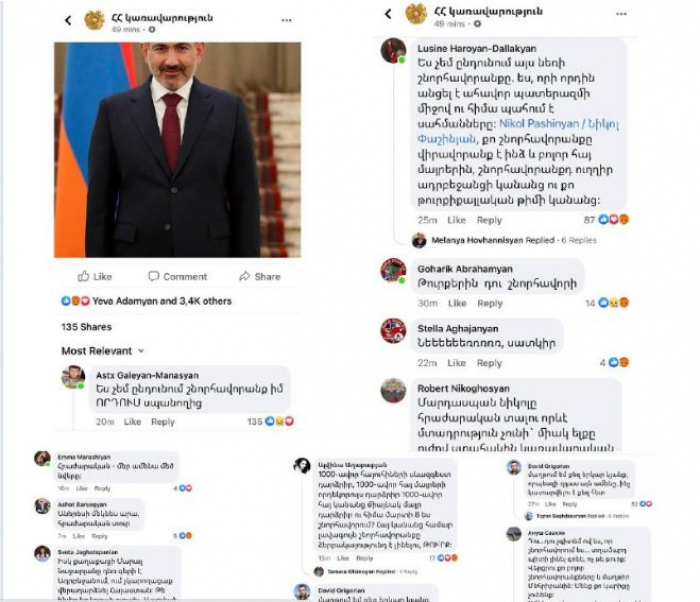The width and height of the screenshot is (700, 602).
Task: Reply to Stella Aghajanyan's comment
Action: tap(489, 363)
